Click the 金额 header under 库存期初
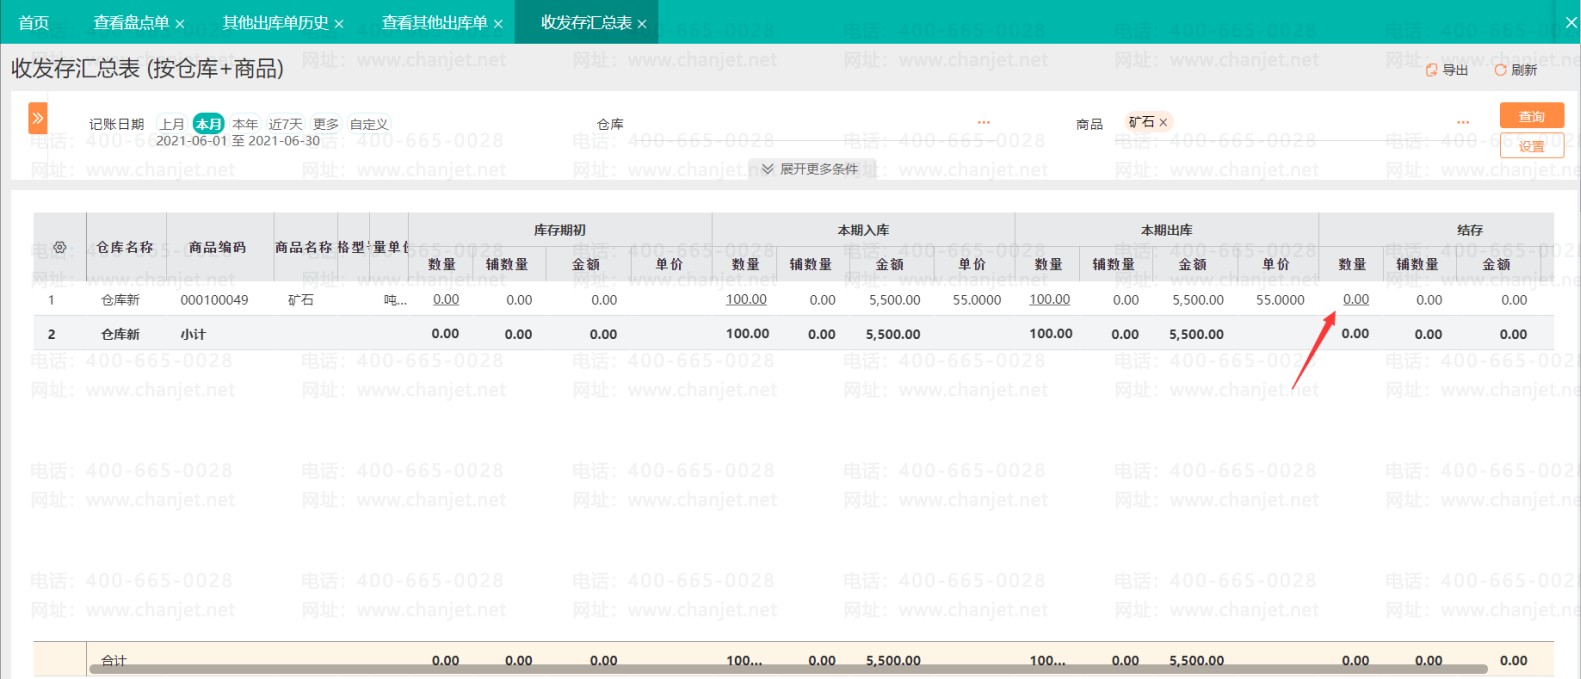The height and width of the screenshot is (679, 1581). tap(586, 264)
